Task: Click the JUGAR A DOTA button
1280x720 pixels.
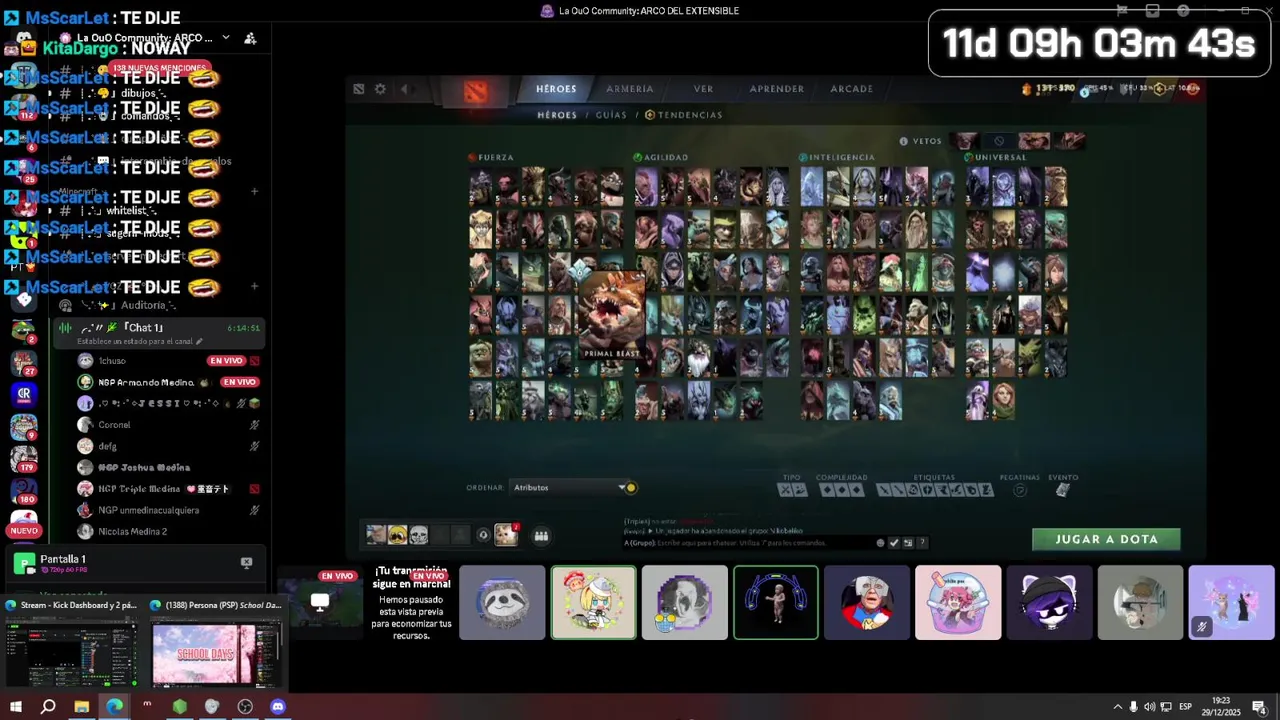Action: [x=1106, y=539]
